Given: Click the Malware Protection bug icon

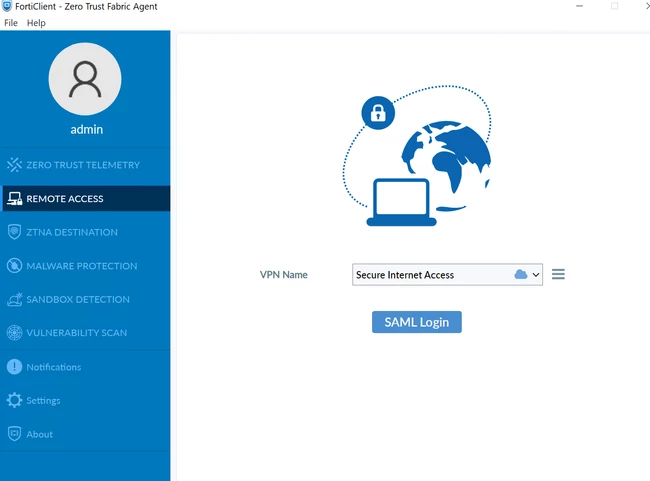Looking at the screenshot, I should (x=14, y=265).
